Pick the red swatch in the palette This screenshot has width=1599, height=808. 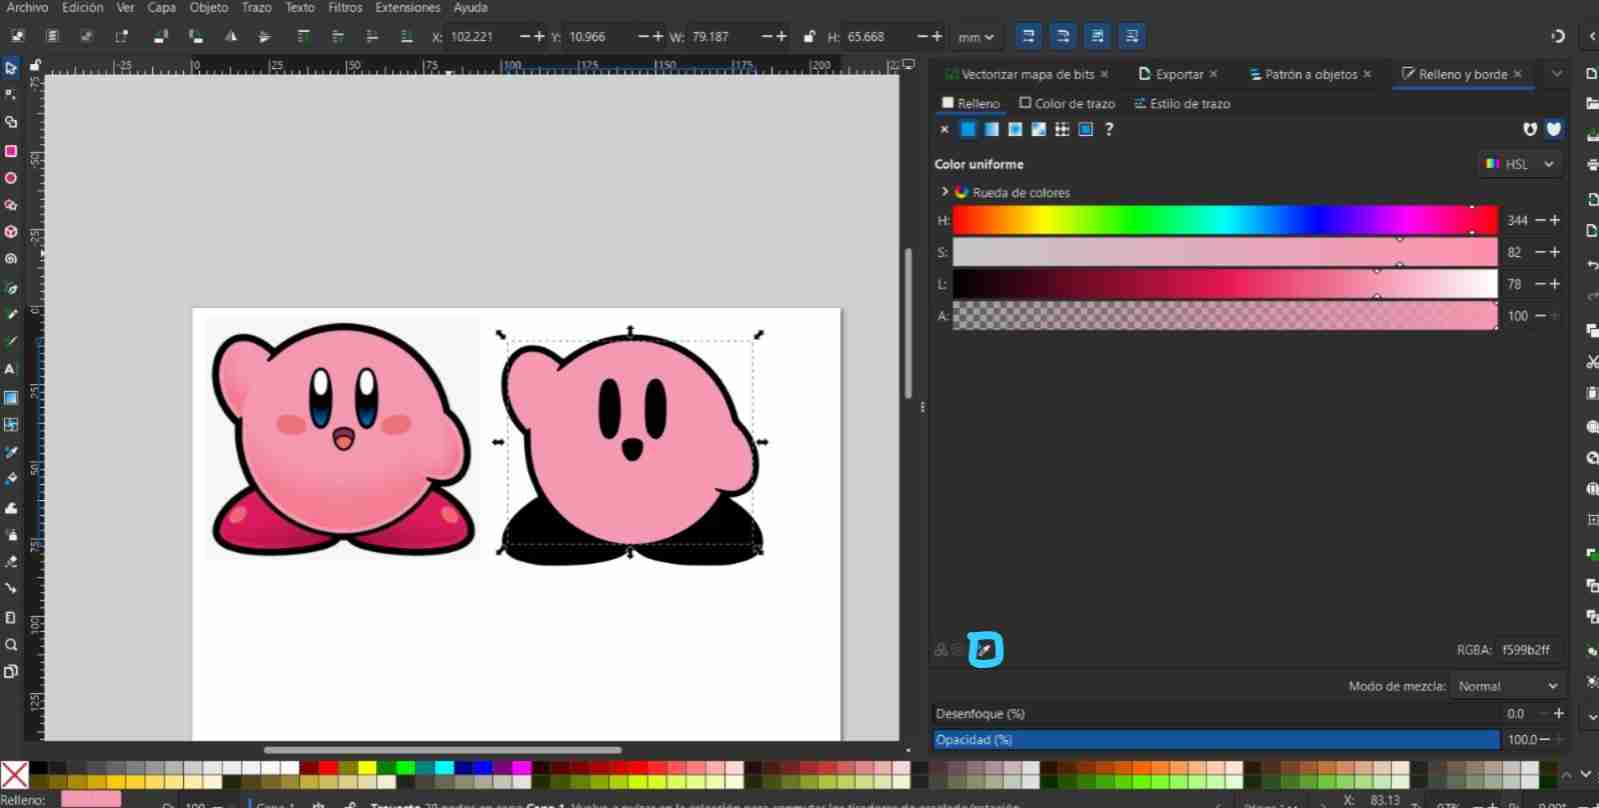click(328, 768)
